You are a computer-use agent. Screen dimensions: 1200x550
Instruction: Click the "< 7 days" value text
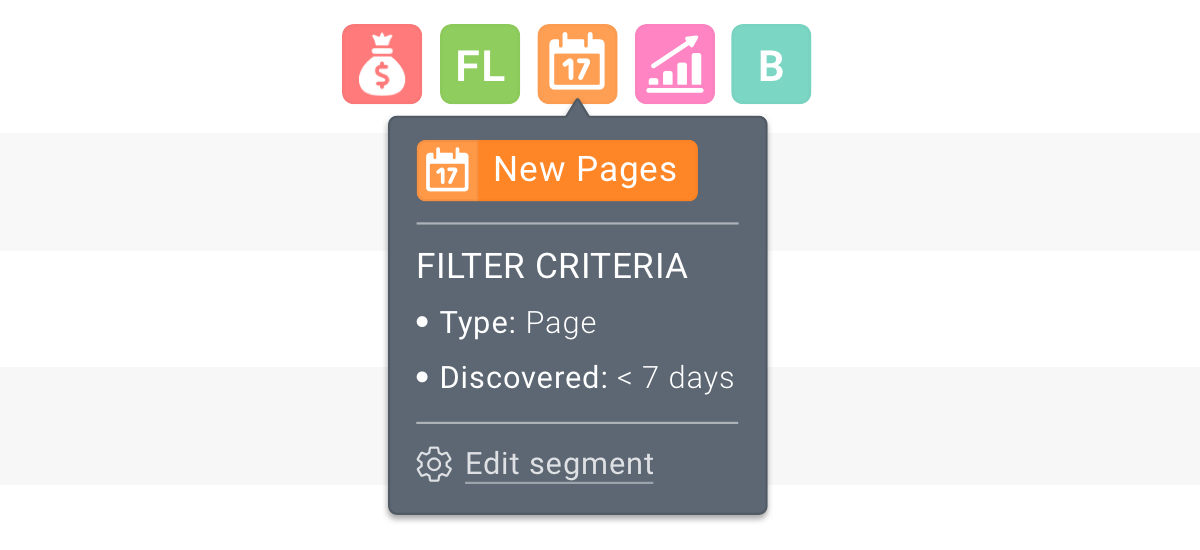(x=676, y=378)
